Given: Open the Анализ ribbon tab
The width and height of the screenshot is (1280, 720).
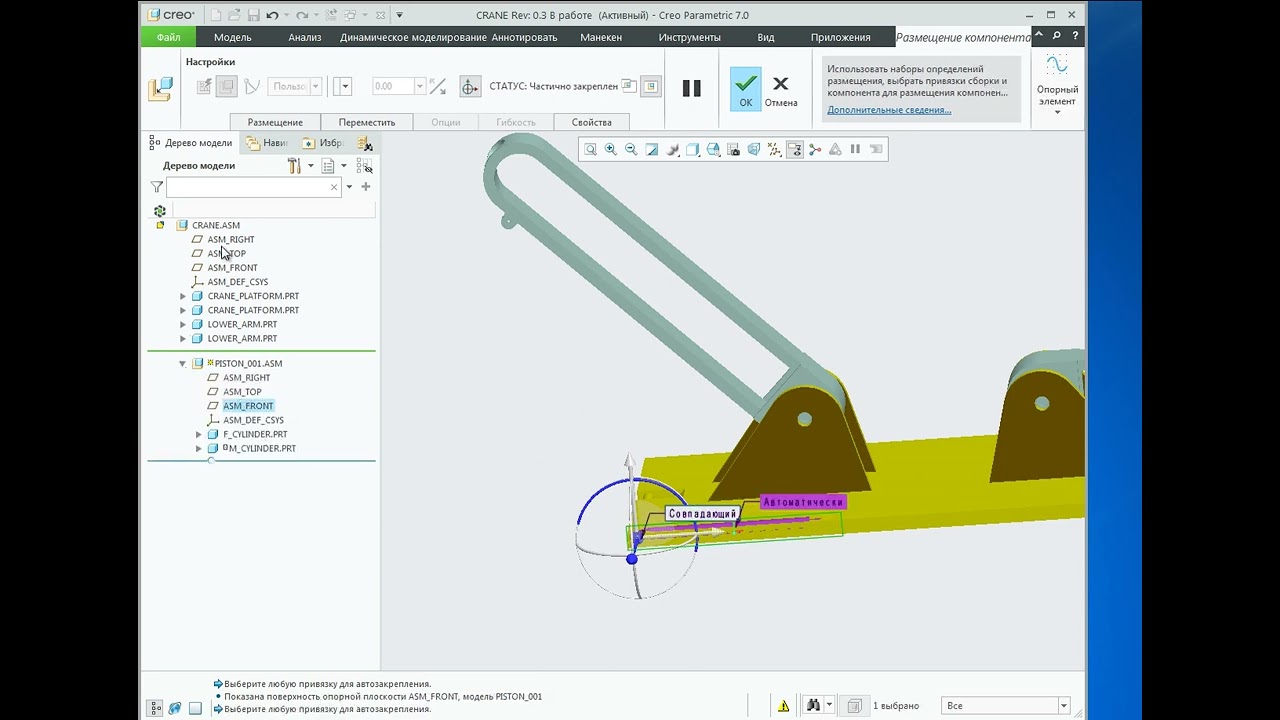Looking at the screenshot, I should pyautogui.click(x=305, y=37).
